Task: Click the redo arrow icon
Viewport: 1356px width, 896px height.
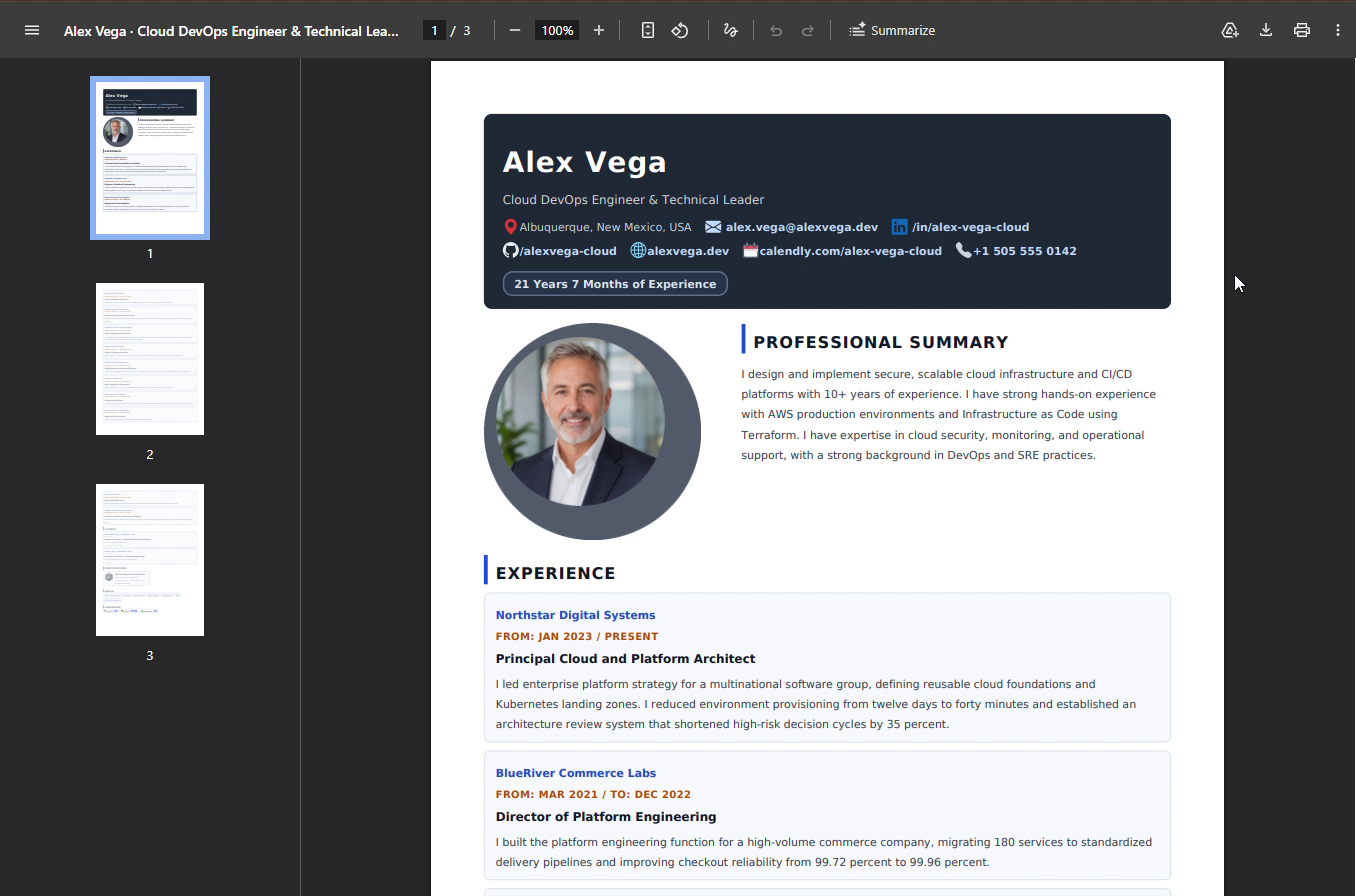Action: [x=808, y=30]
